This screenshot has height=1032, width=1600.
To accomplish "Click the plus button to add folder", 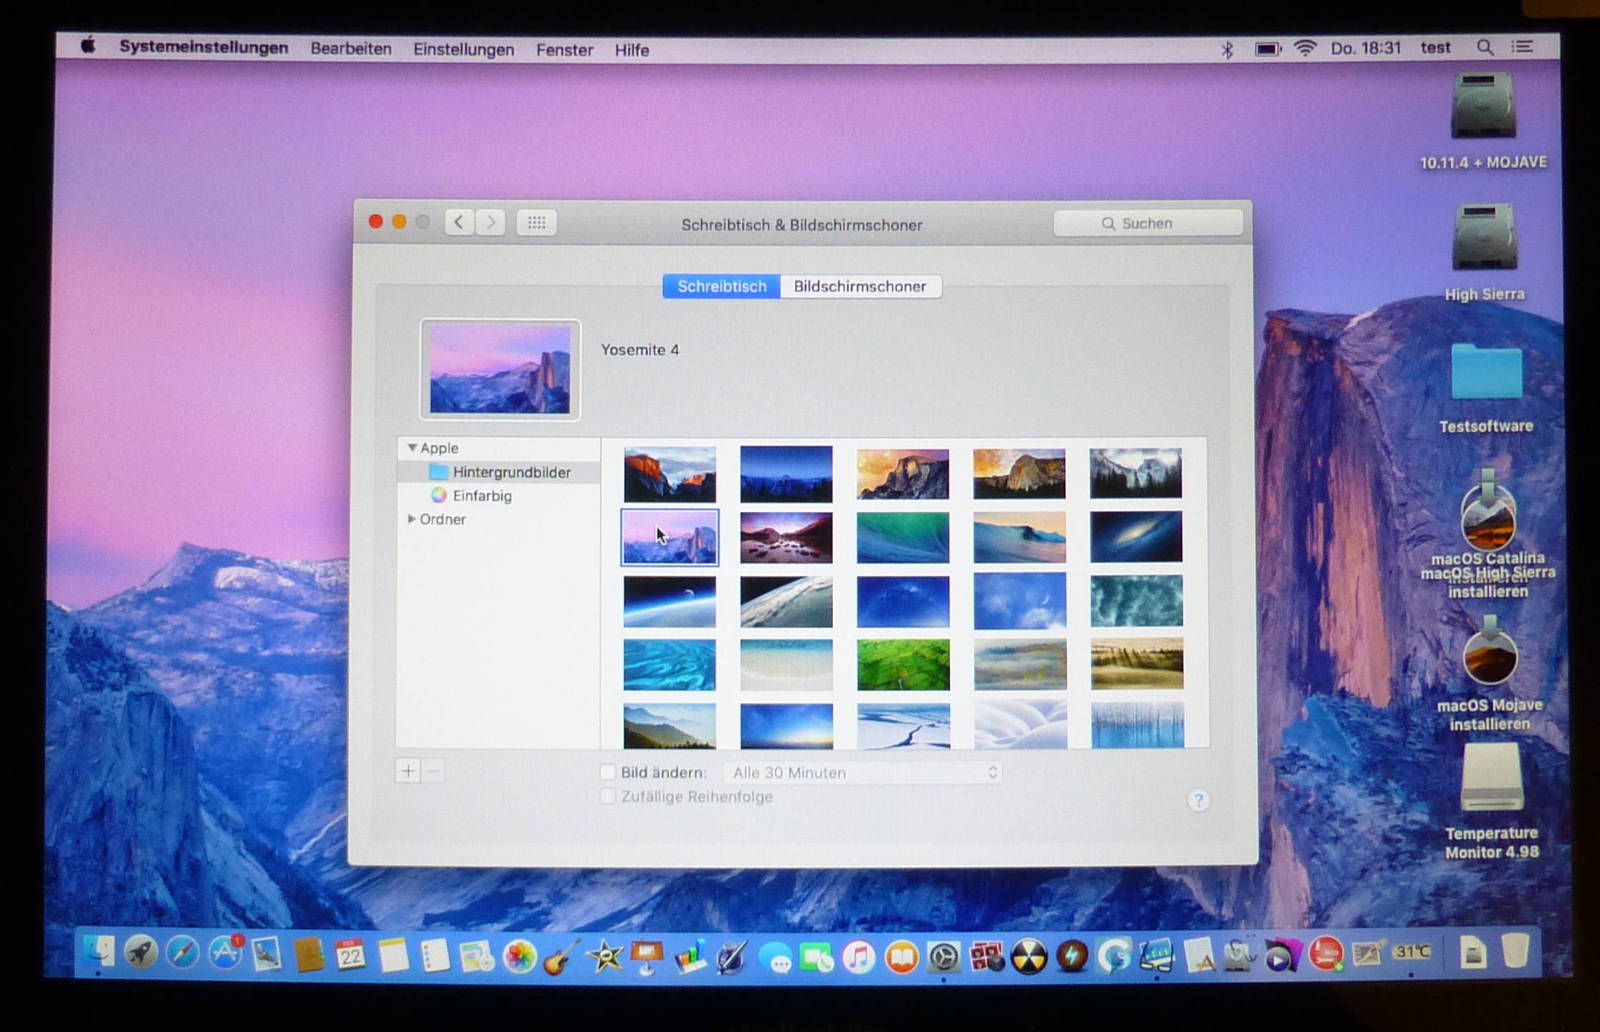I will 408,771.
